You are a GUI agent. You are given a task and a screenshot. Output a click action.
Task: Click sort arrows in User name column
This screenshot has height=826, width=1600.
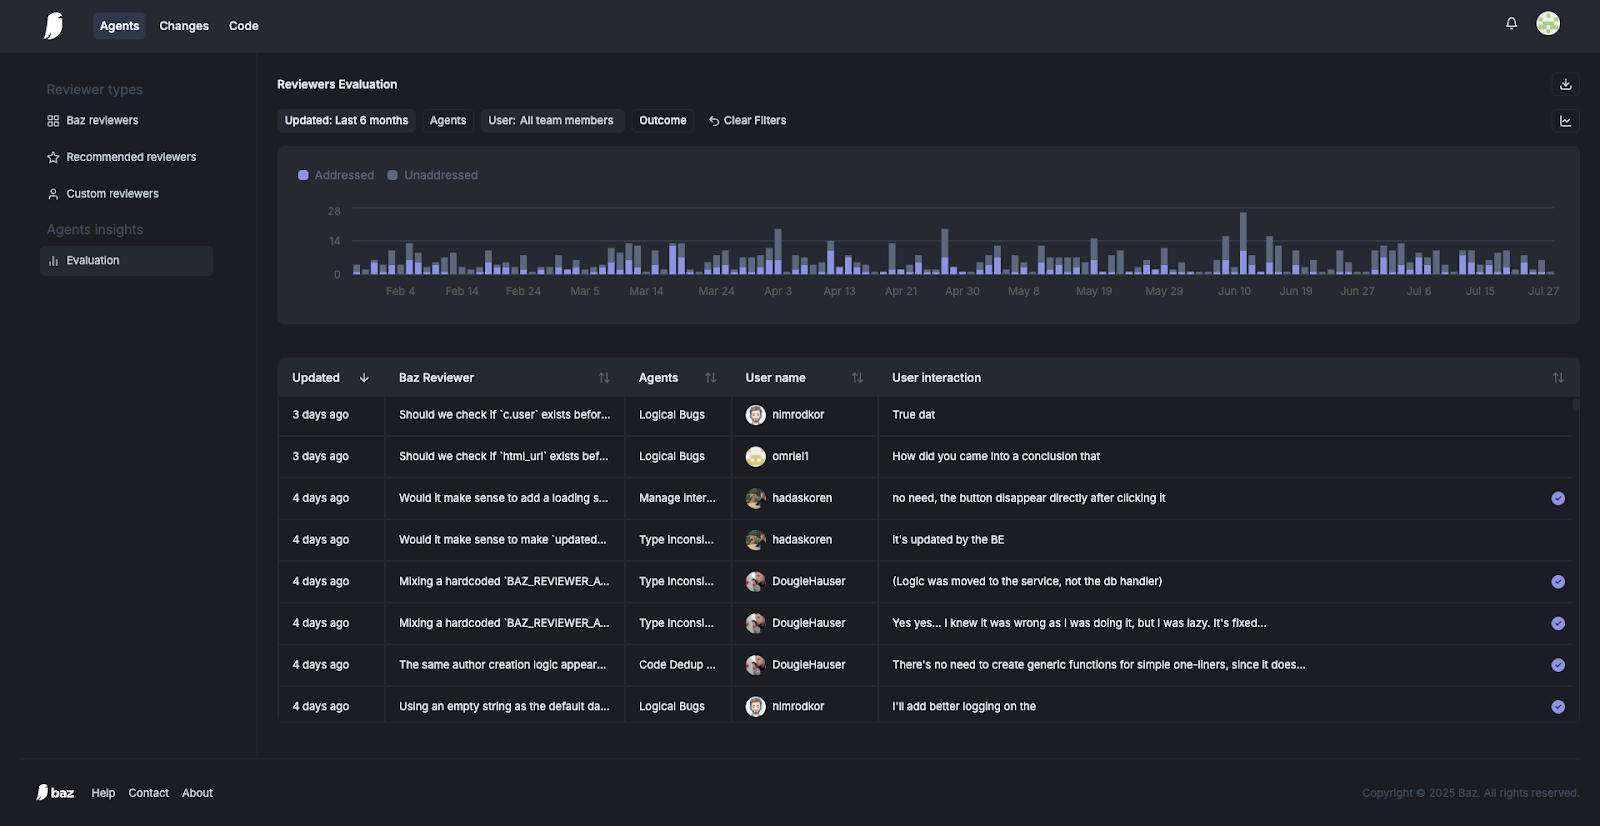(857, 378)
